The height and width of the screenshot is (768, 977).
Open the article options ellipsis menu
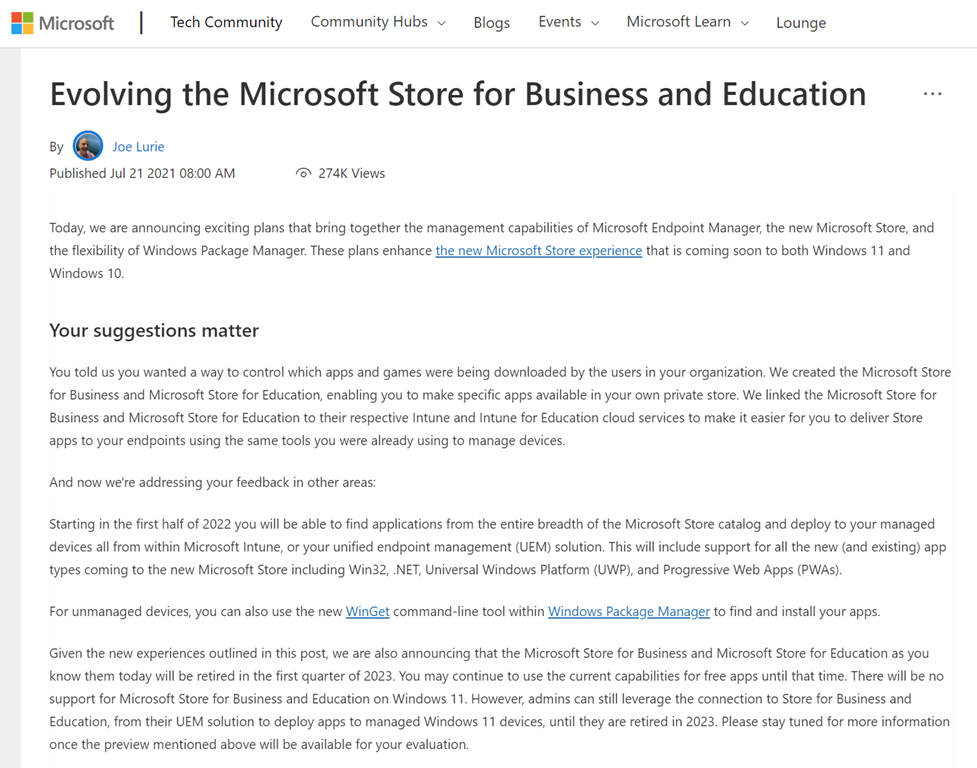[x=932, y=94]
